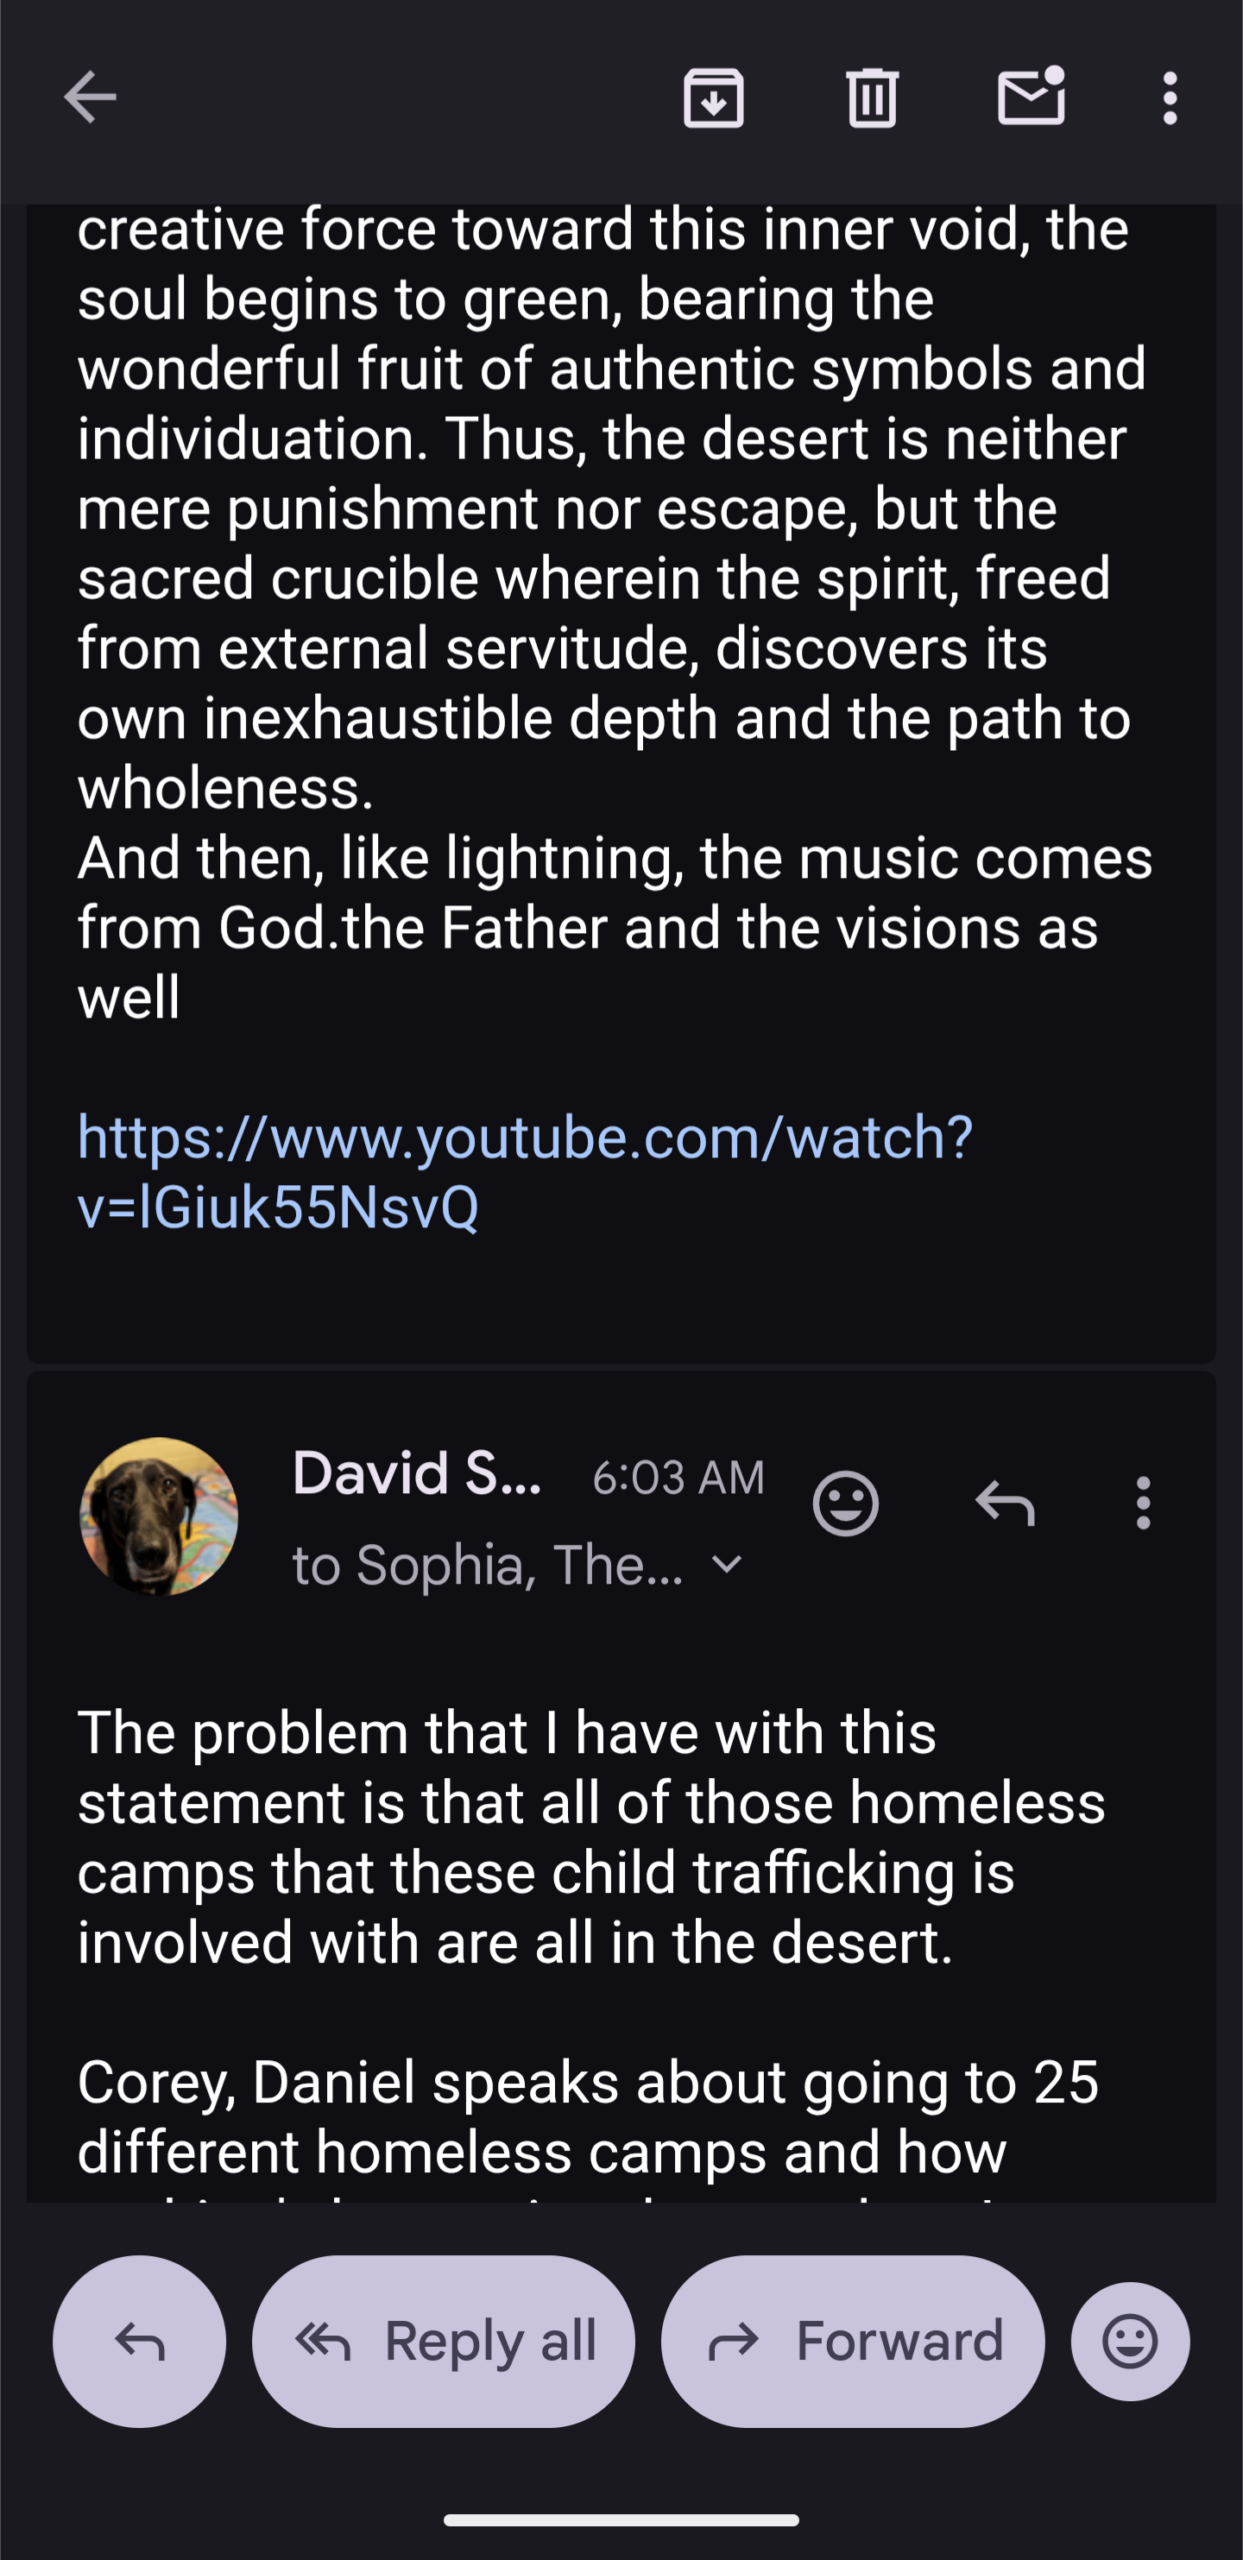Image resolution: width=1243 pixels, height=2560 pixels.
Task: Tap the Android home gesture bar
Action: [x=621, y=2520]
